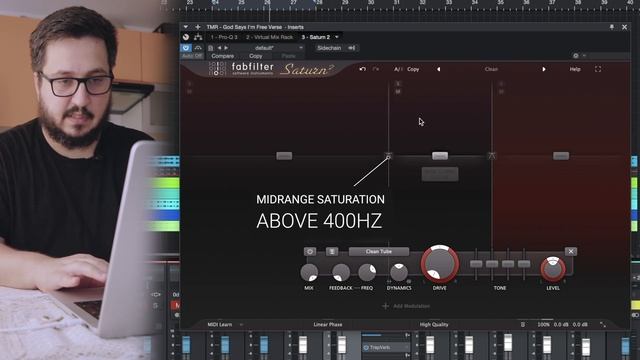
Task: Select the low band level handle
Action: coord(284,156)
